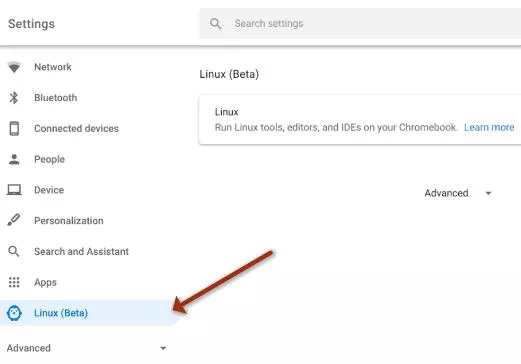The image size is (521, 364).
Task: Click the Settings title text
Action: 31,24
